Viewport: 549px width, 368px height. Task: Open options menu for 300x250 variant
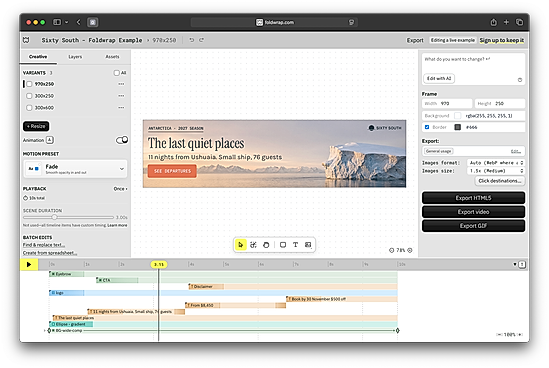pos(121,96)
